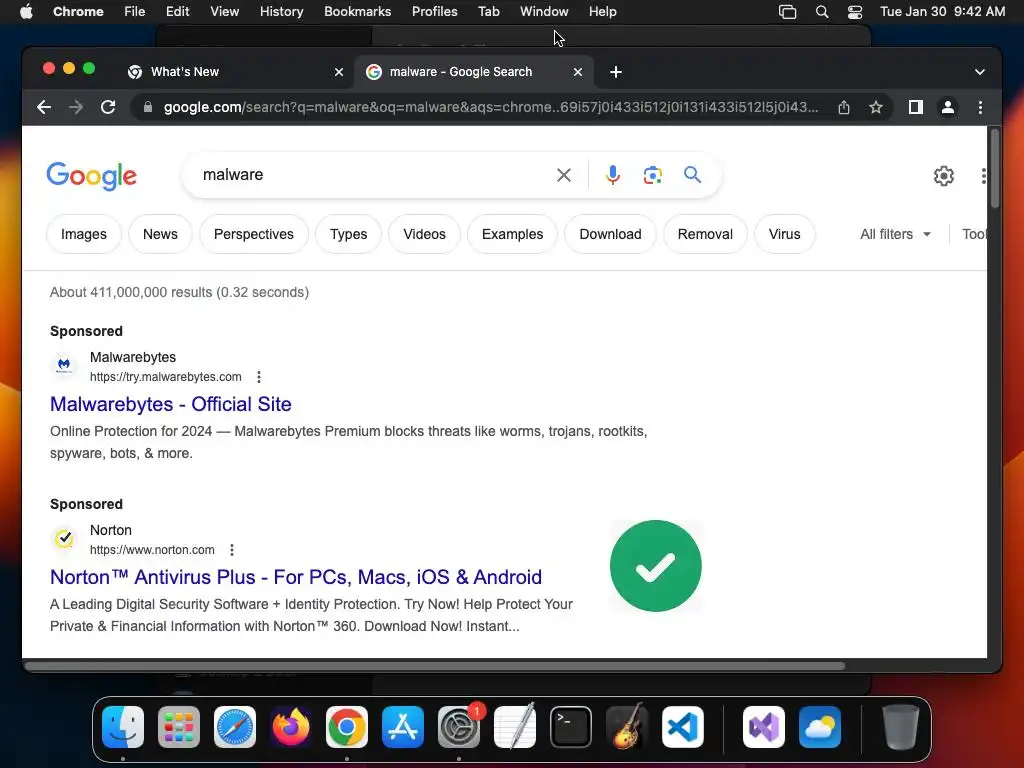
Task: Search by image with camera lens
Action: [x=652, y=175]
